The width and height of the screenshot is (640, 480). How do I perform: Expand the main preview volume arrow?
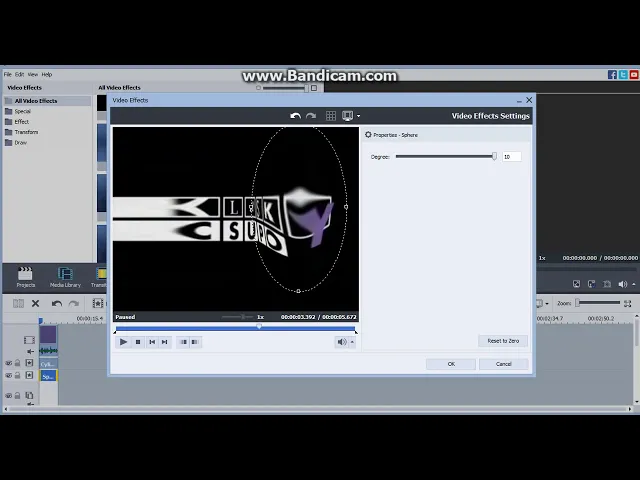click(633, 284)
